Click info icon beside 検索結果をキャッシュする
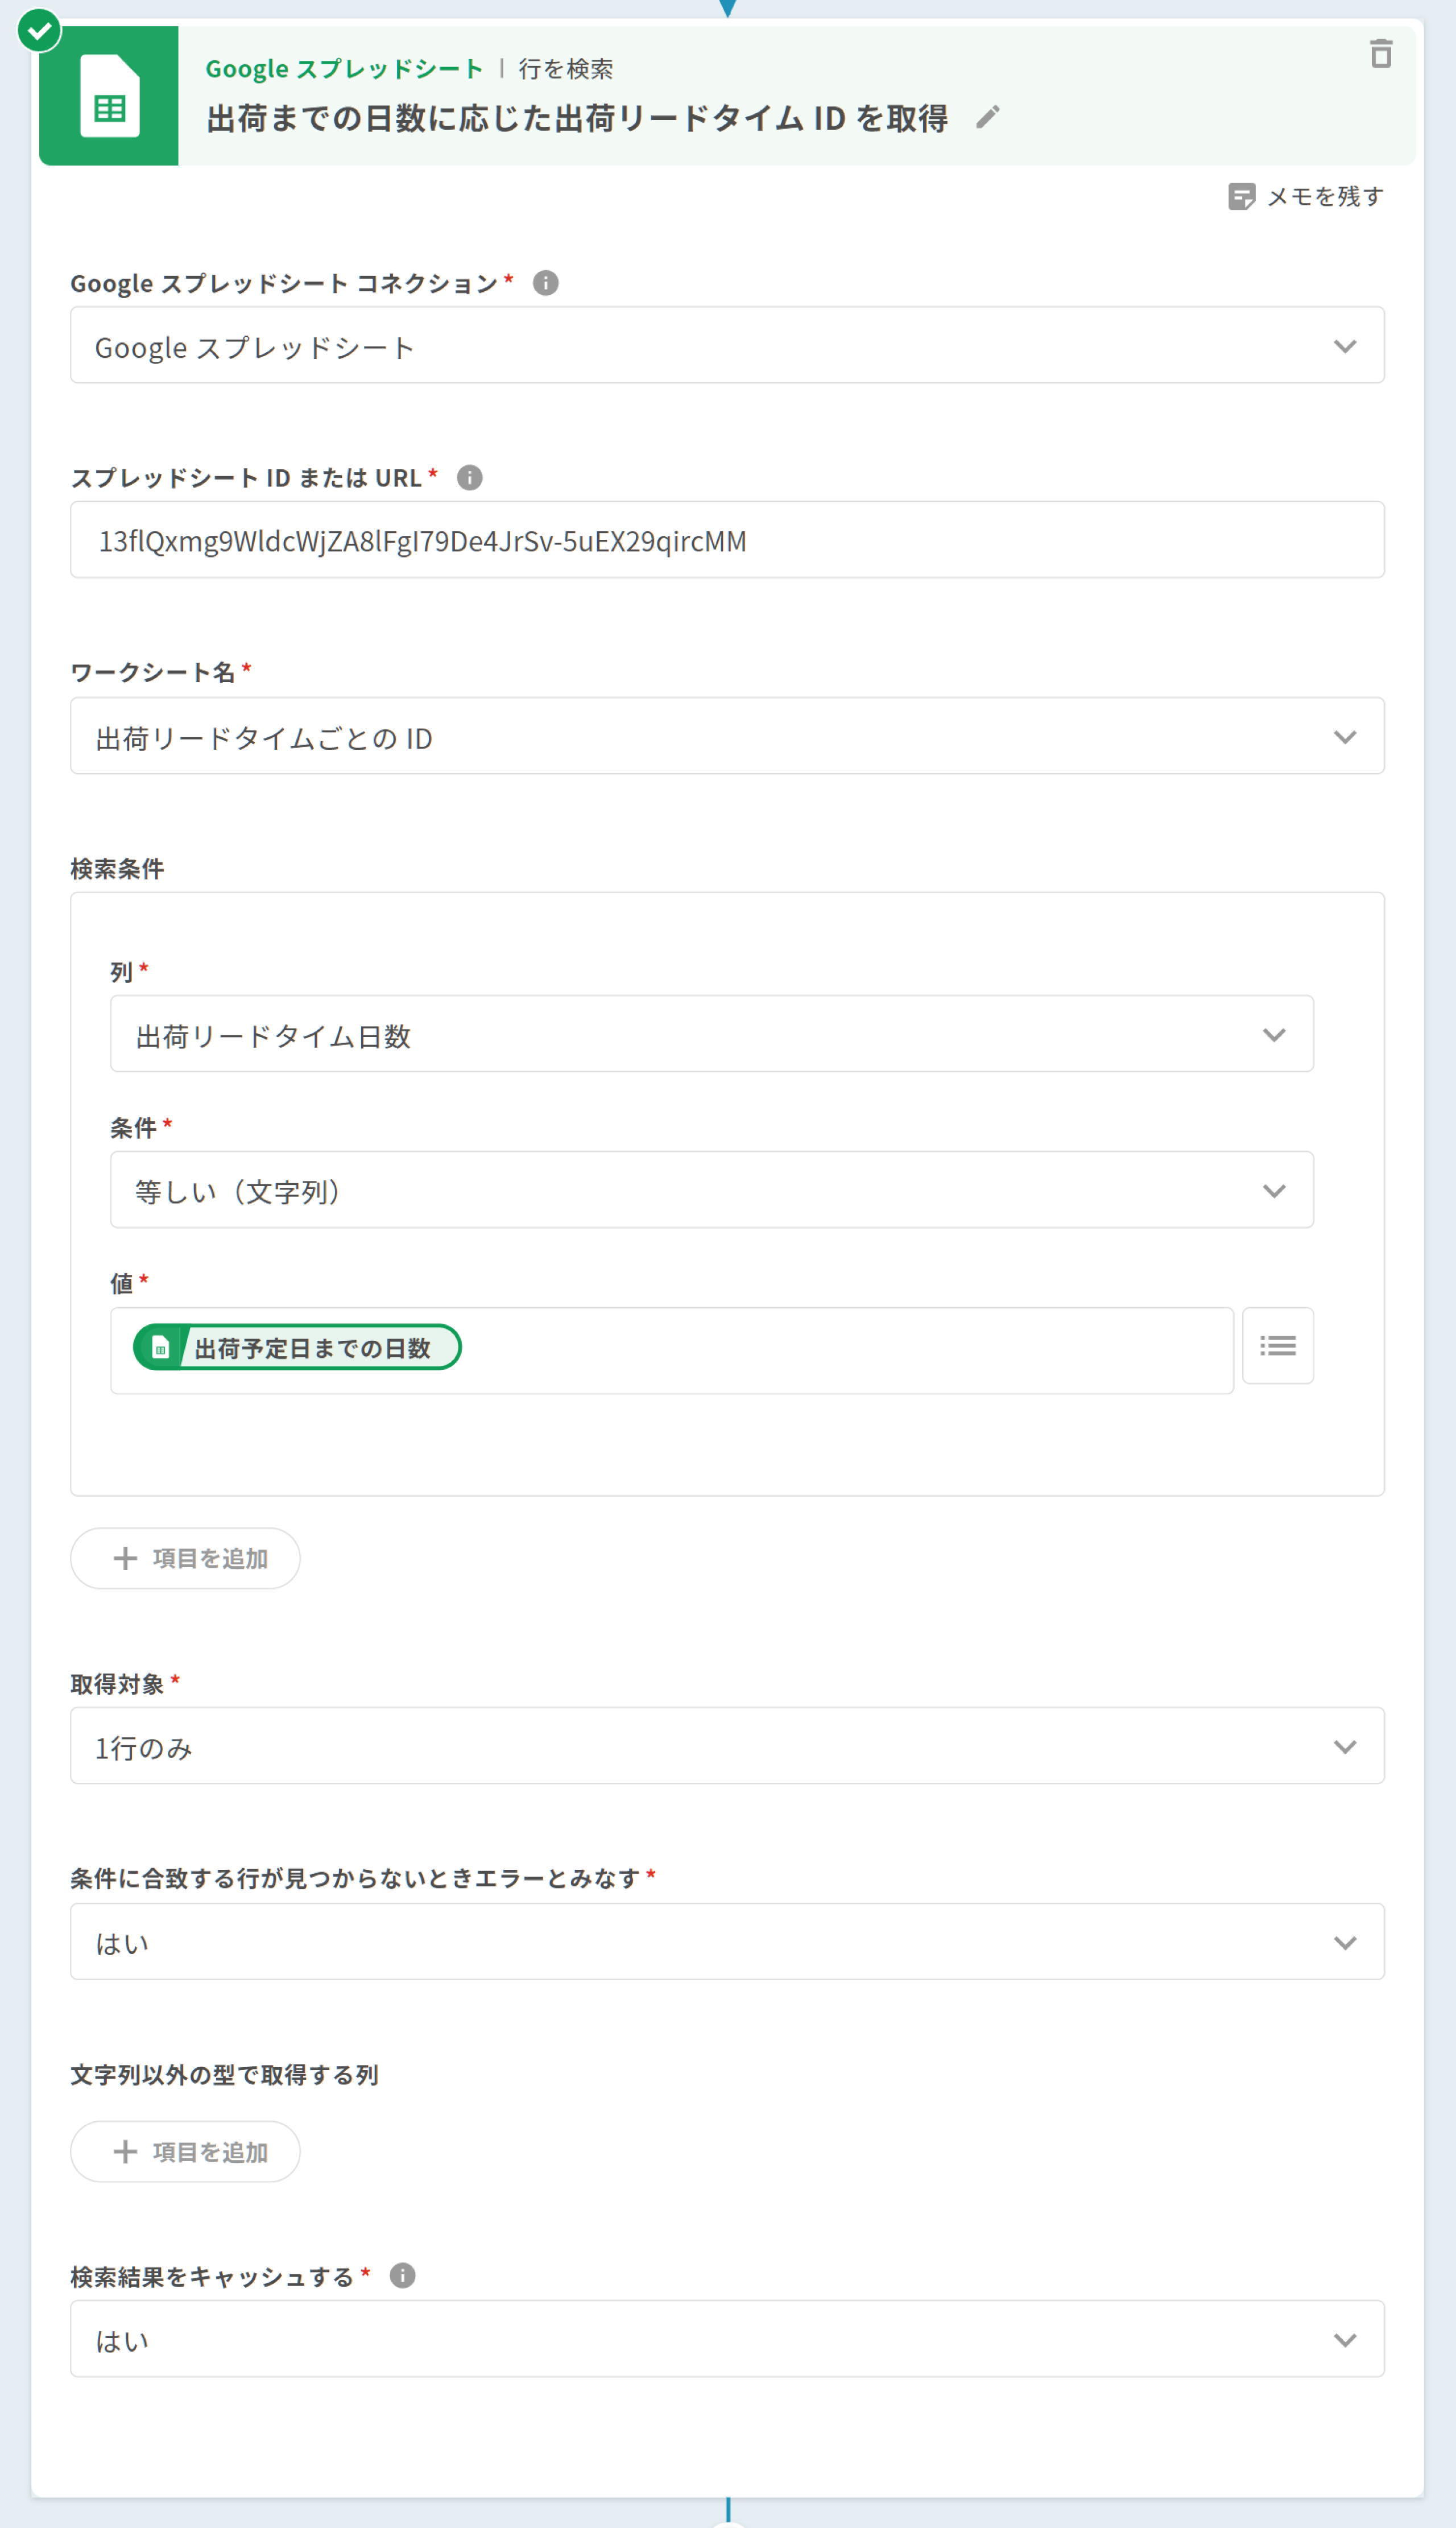 [x=402, y=2275]
